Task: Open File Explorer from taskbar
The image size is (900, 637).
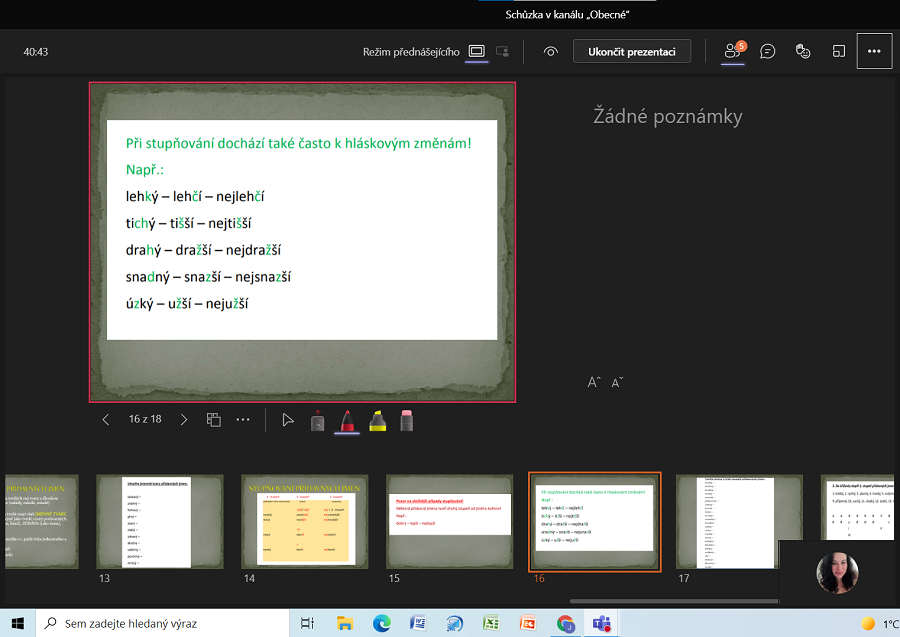Action: [344, 623]
